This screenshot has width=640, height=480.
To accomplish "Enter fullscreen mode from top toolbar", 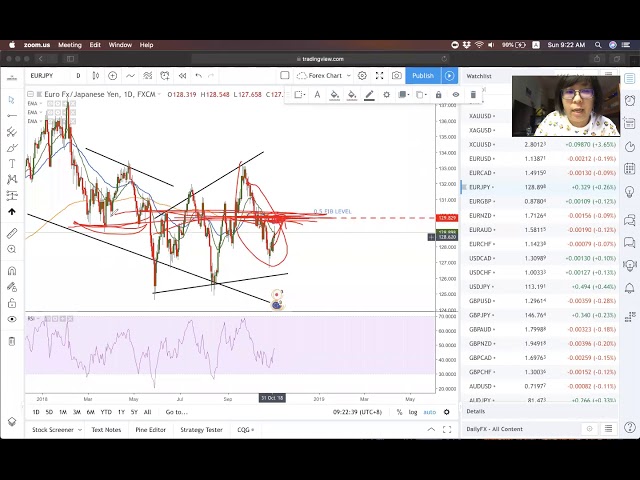I will tap(379, 76).
